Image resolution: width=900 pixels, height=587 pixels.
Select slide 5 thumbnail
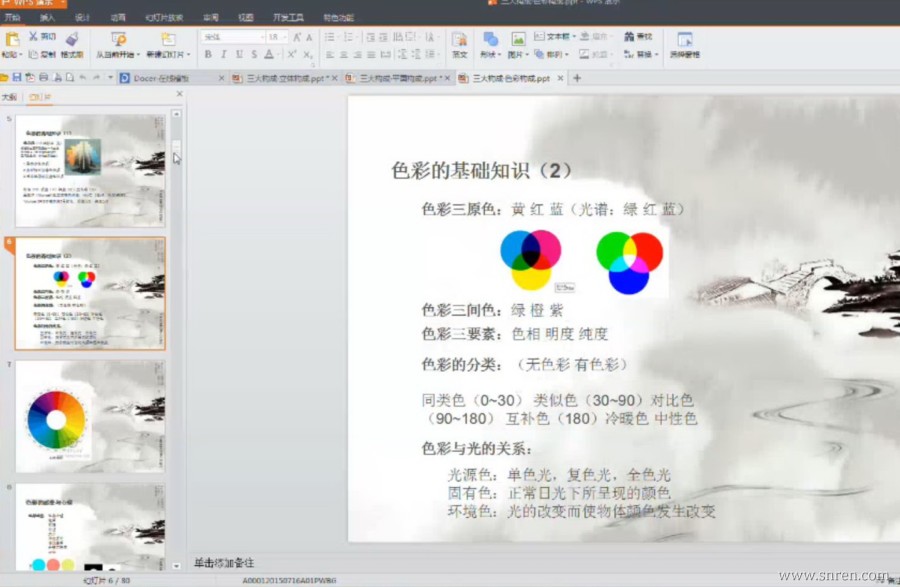click(x=90, y=170)
